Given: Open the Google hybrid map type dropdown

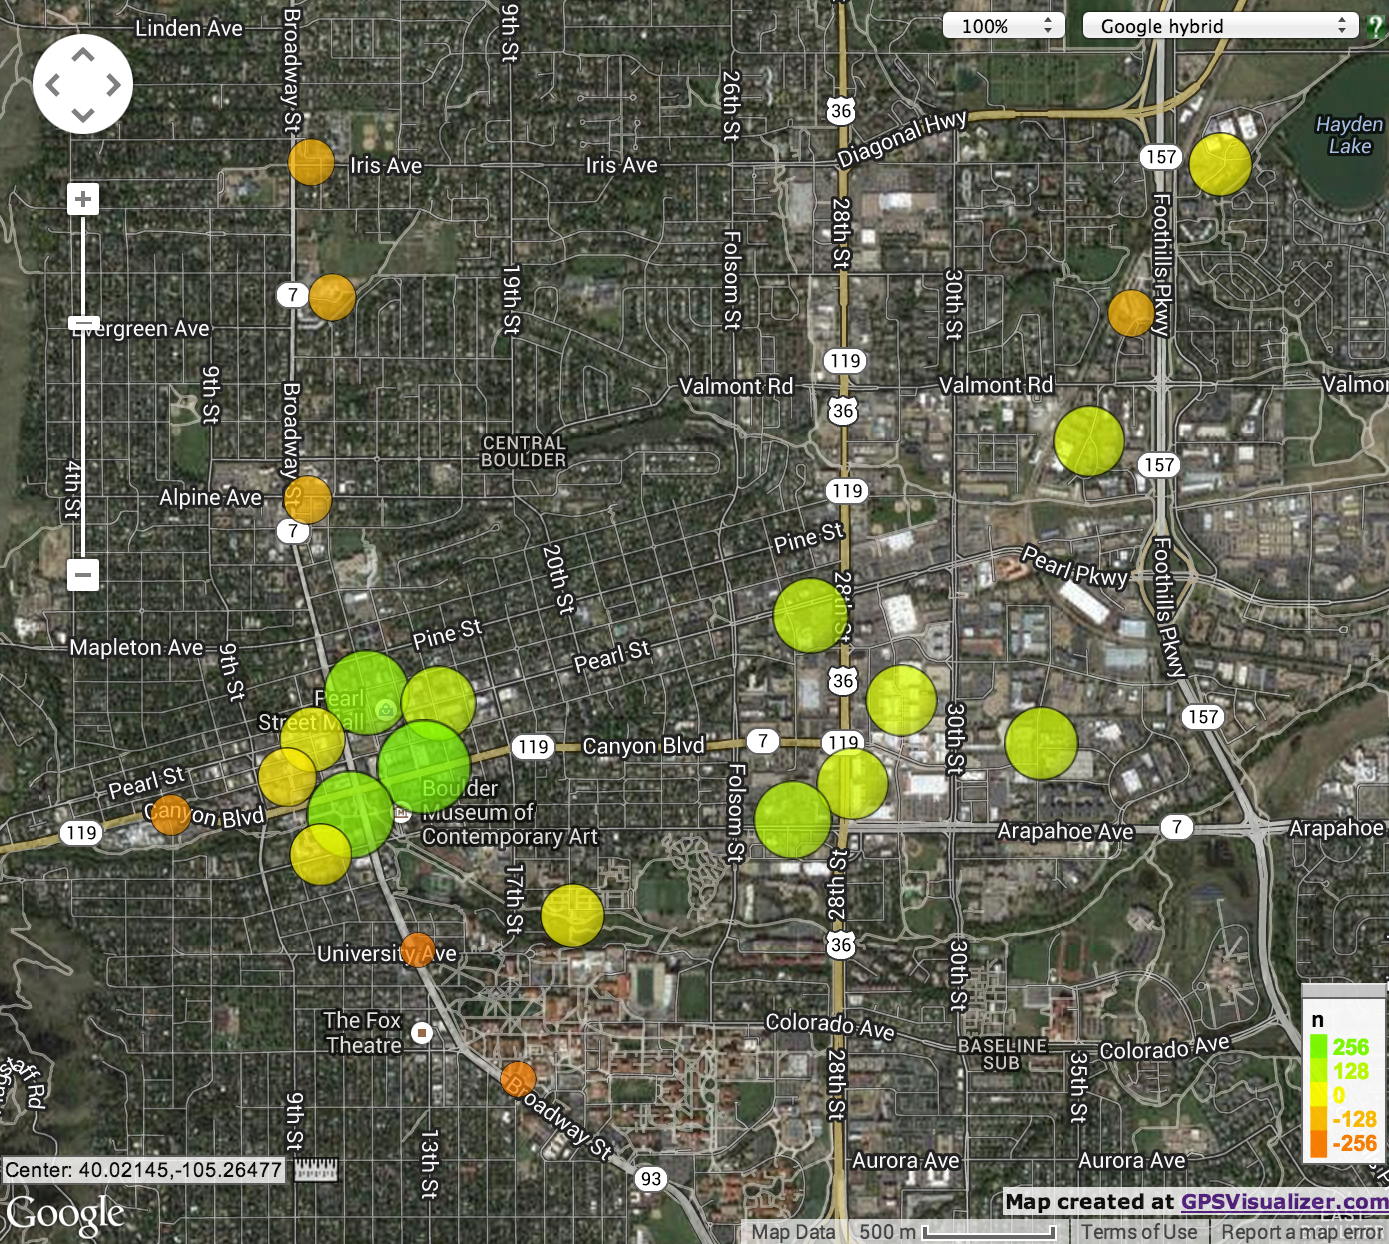Looking at the screenshot, I should click(1220, 26).
